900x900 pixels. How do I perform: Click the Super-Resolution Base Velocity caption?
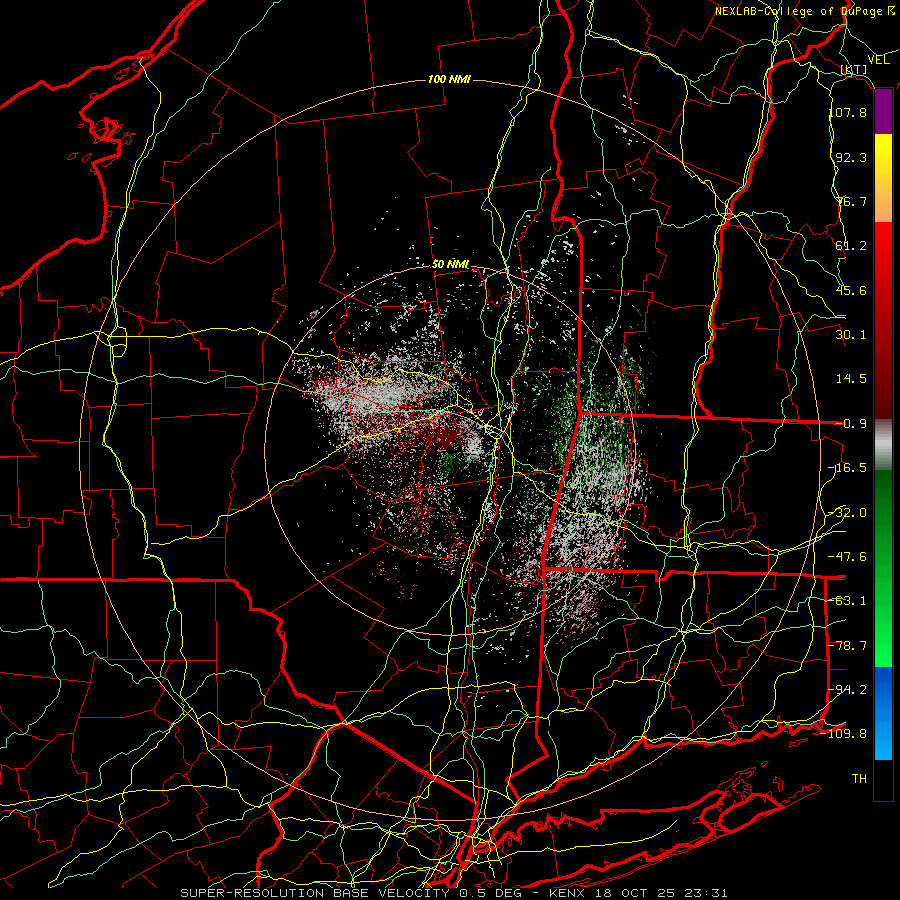454,893
